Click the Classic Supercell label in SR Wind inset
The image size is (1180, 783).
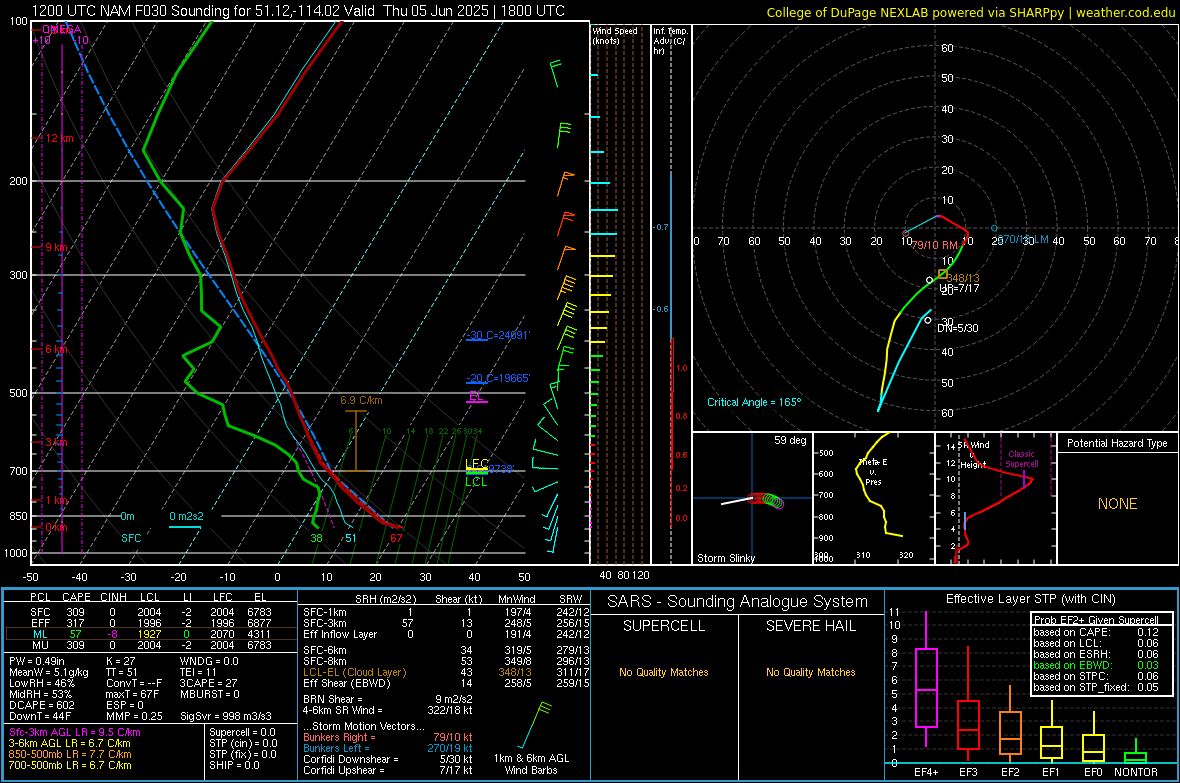click(x=1021, y=459)
